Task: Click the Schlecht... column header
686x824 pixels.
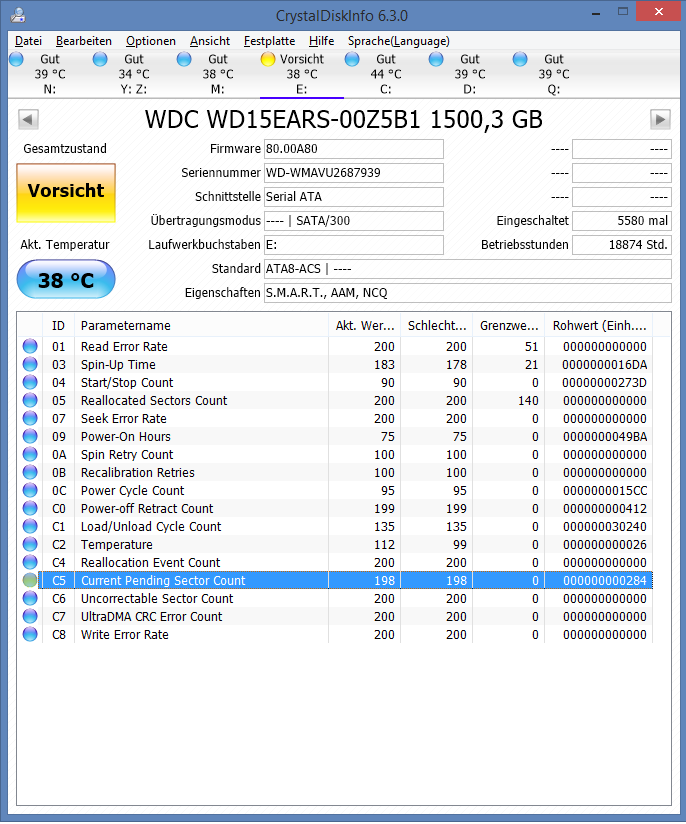Action: [x=437, y=326]
